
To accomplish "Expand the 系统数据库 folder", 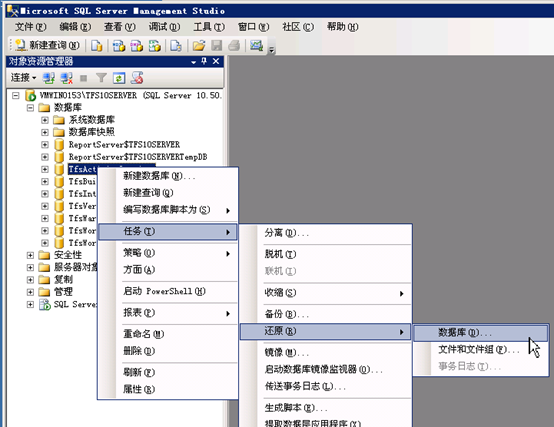I will [45, 120].
